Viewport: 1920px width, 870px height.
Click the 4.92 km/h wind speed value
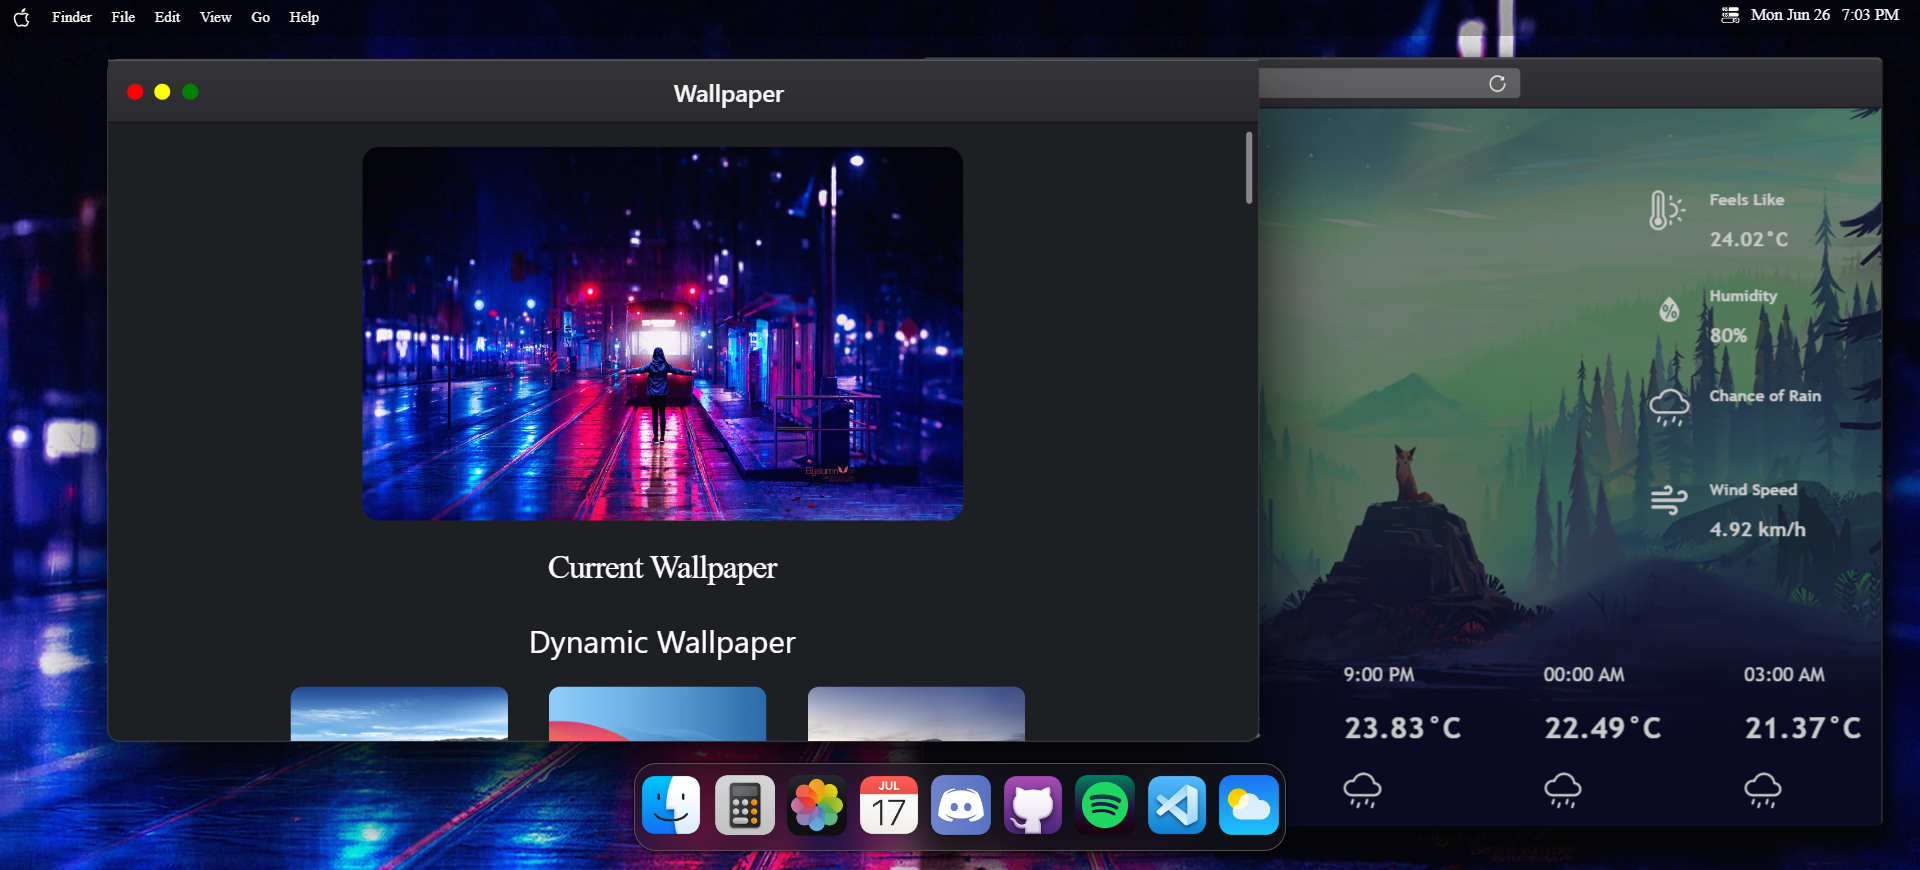pyautogui.click(x=1757, y=529)
